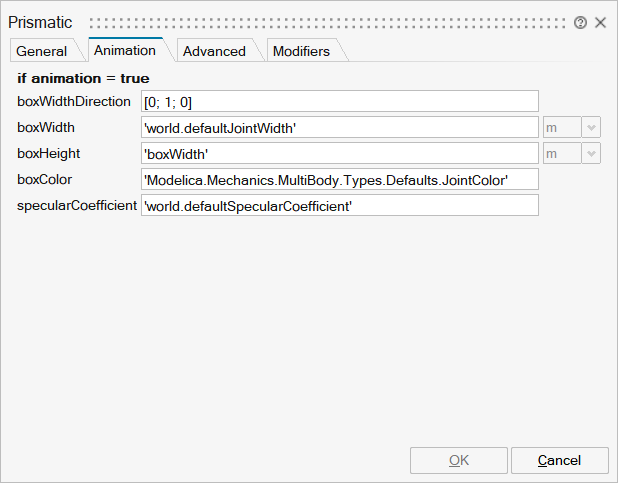Click the specularCoefficient input field
The height and width of the screenshot is (483, 618).
point(340,205)
